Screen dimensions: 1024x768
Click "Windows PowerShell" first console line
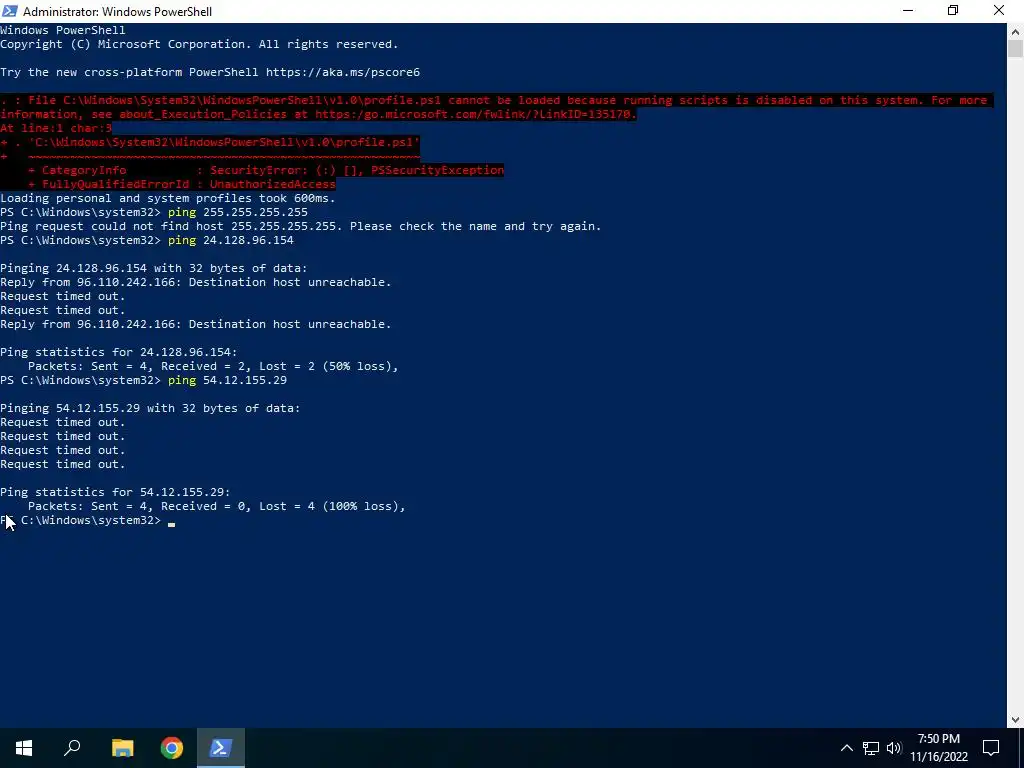click(x=63, y=30)
